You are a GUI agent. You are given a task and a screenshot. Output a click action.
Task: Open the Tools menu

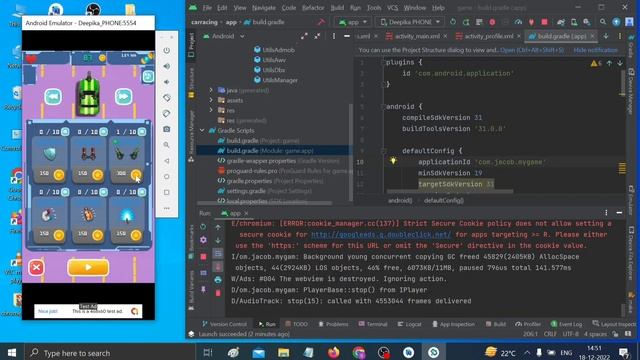(x=374, y=8)
